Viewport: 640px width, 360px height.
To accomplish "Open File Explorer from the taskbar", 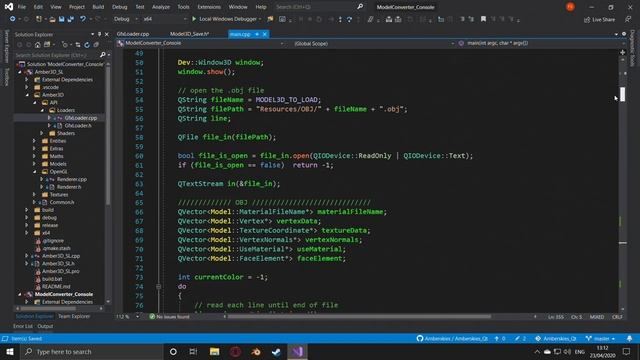I will click(214, 351).
